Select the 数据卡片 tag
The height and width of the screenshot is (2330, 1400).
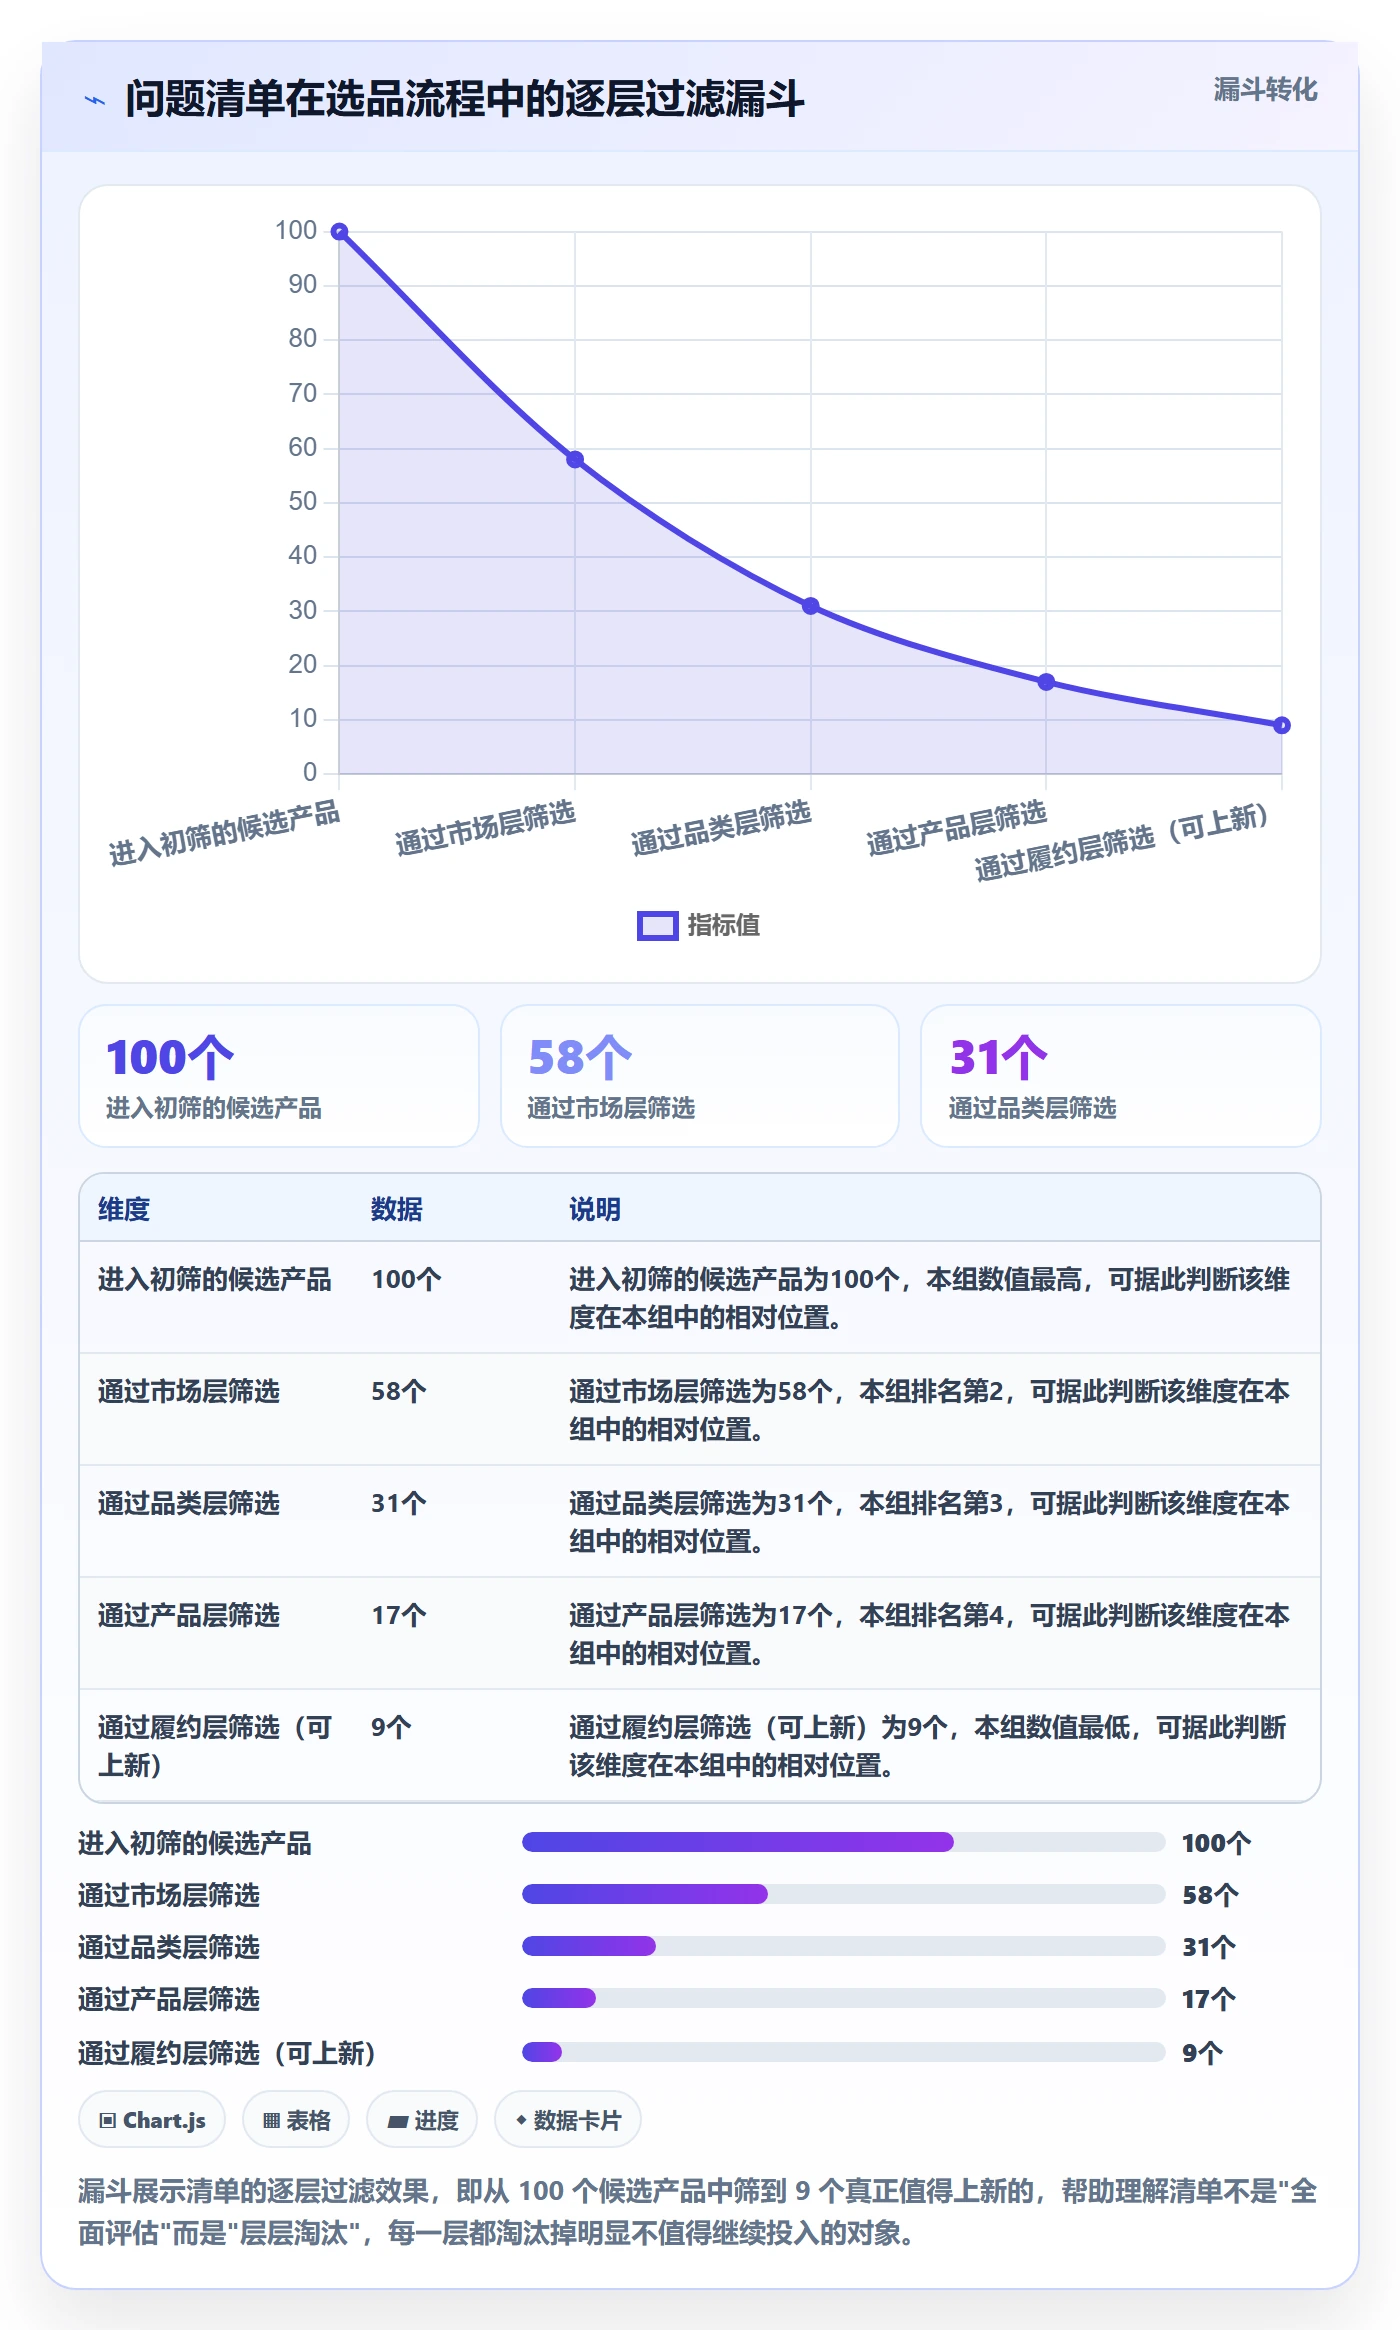568,2119
